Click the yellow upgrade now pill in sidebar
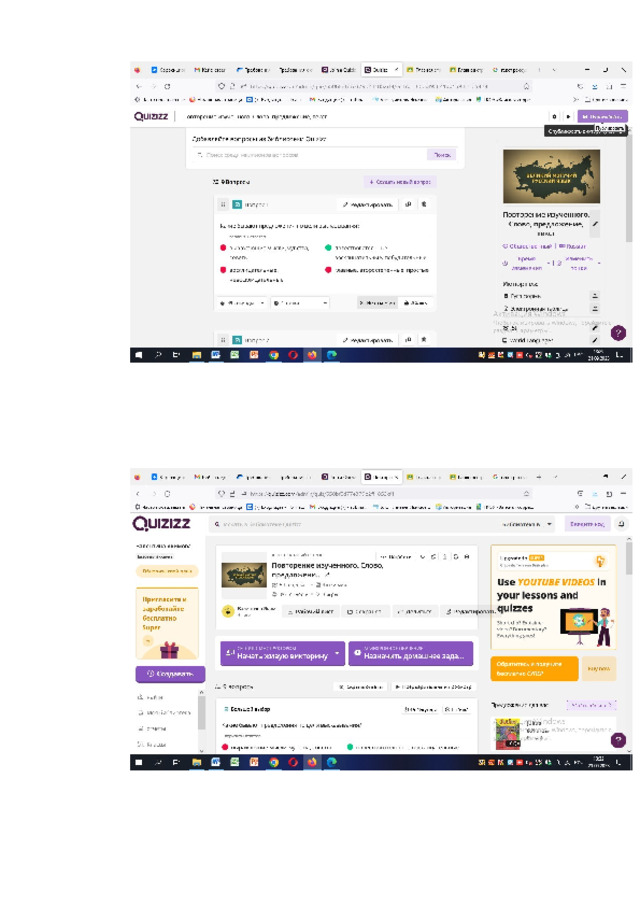 point(168,571)
